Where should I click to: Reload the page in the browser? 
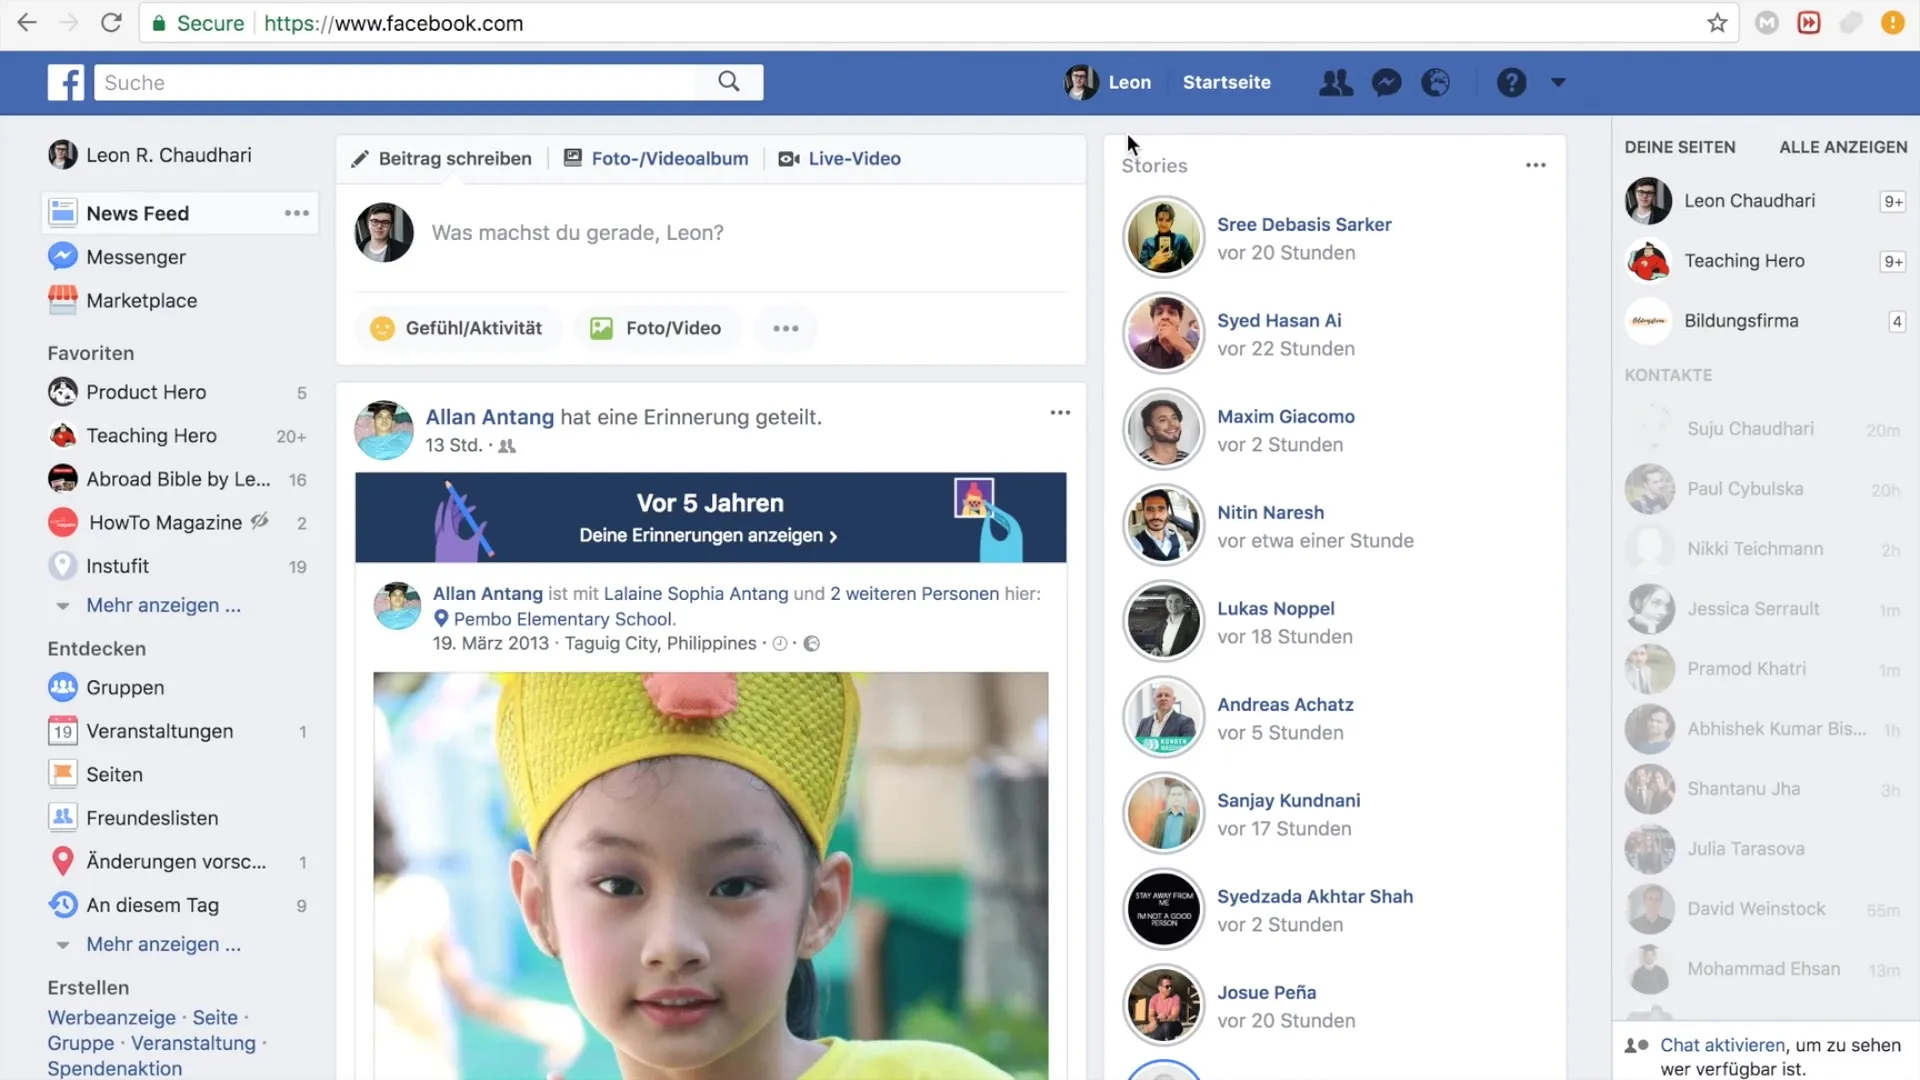click(111, 22)
